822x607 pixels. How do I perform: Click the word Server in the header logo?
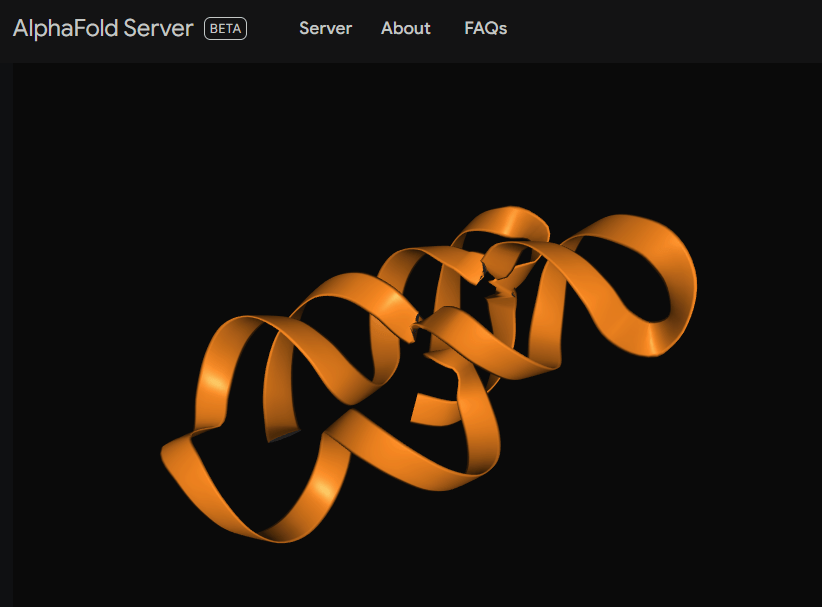pyautogui.click(x=158, y=28)
